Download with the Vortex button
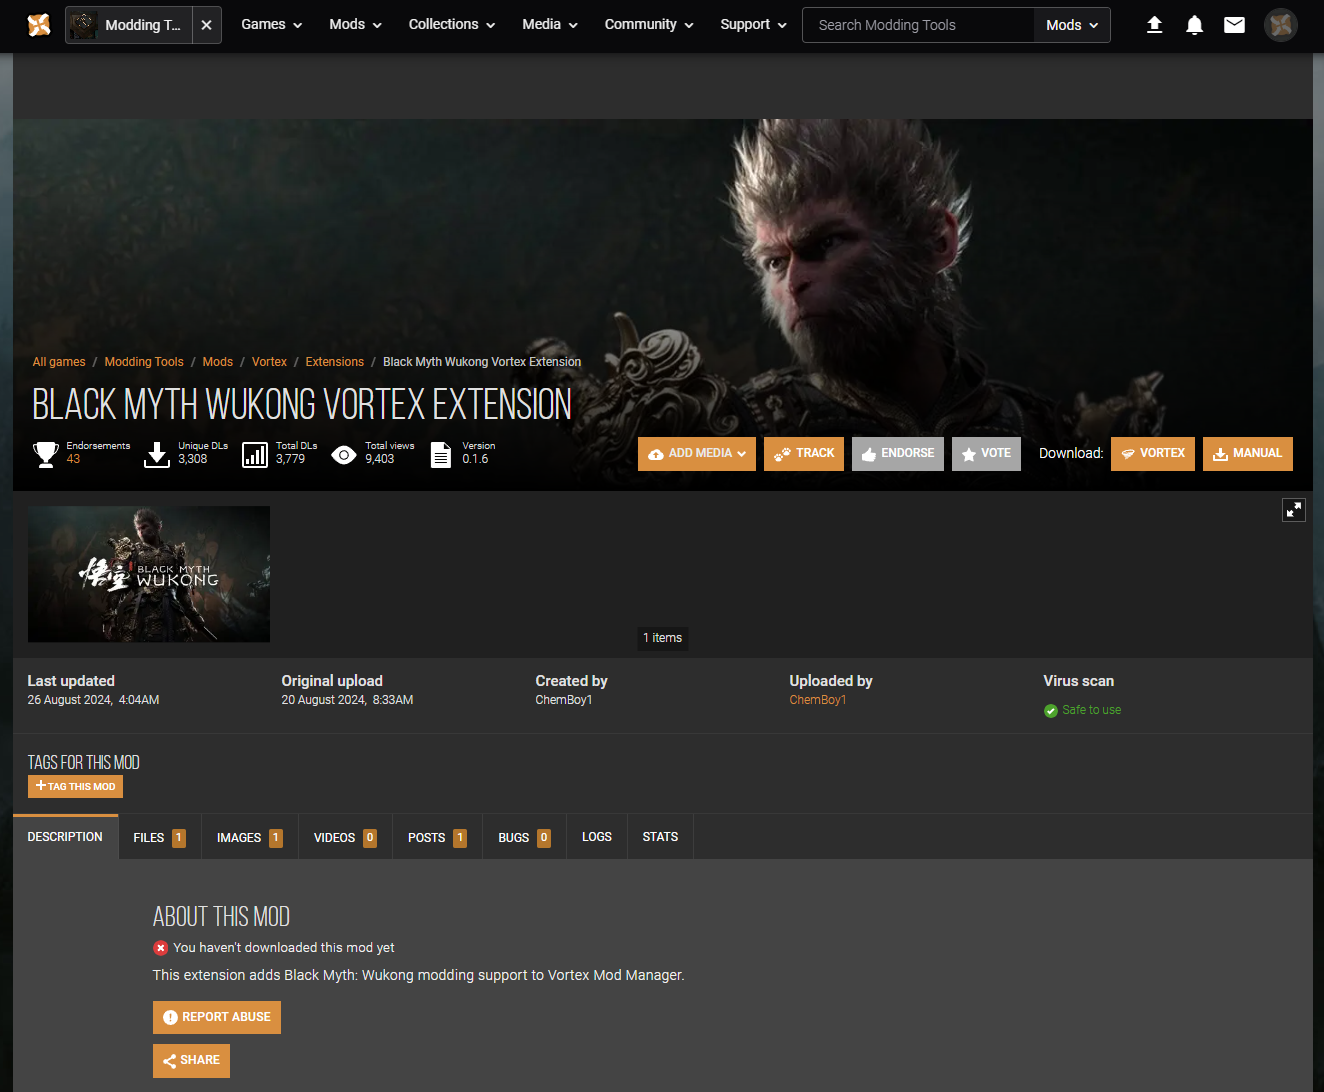The image size is (1324, 1092). (1153, 454)
